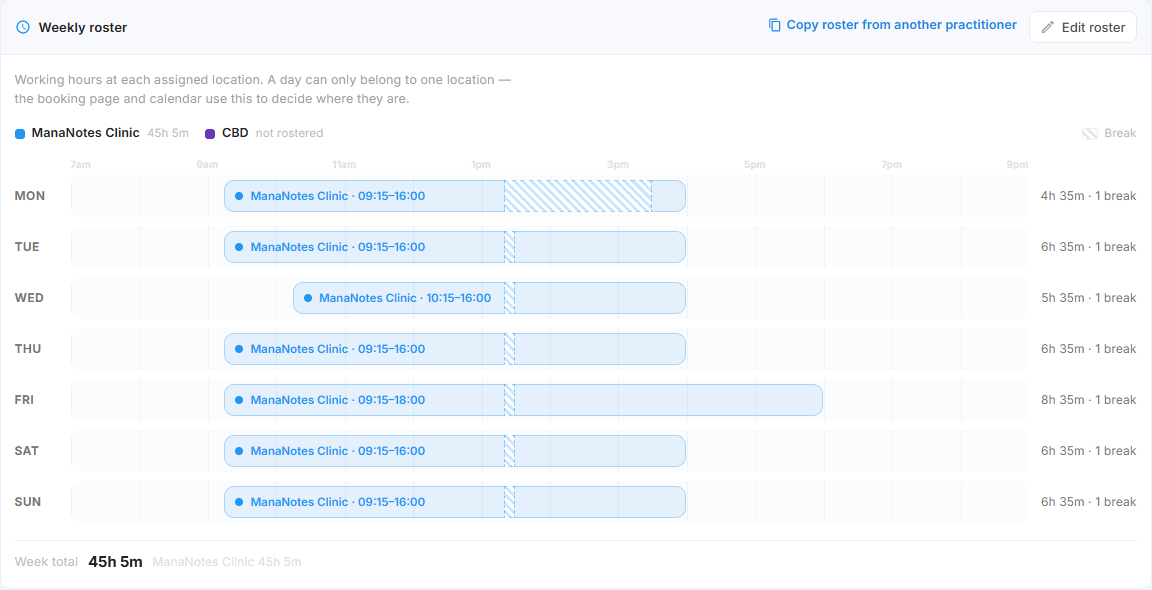Screen dimensions: 1152x590
Task: Click the THU day label
Action: pos(28,349)
